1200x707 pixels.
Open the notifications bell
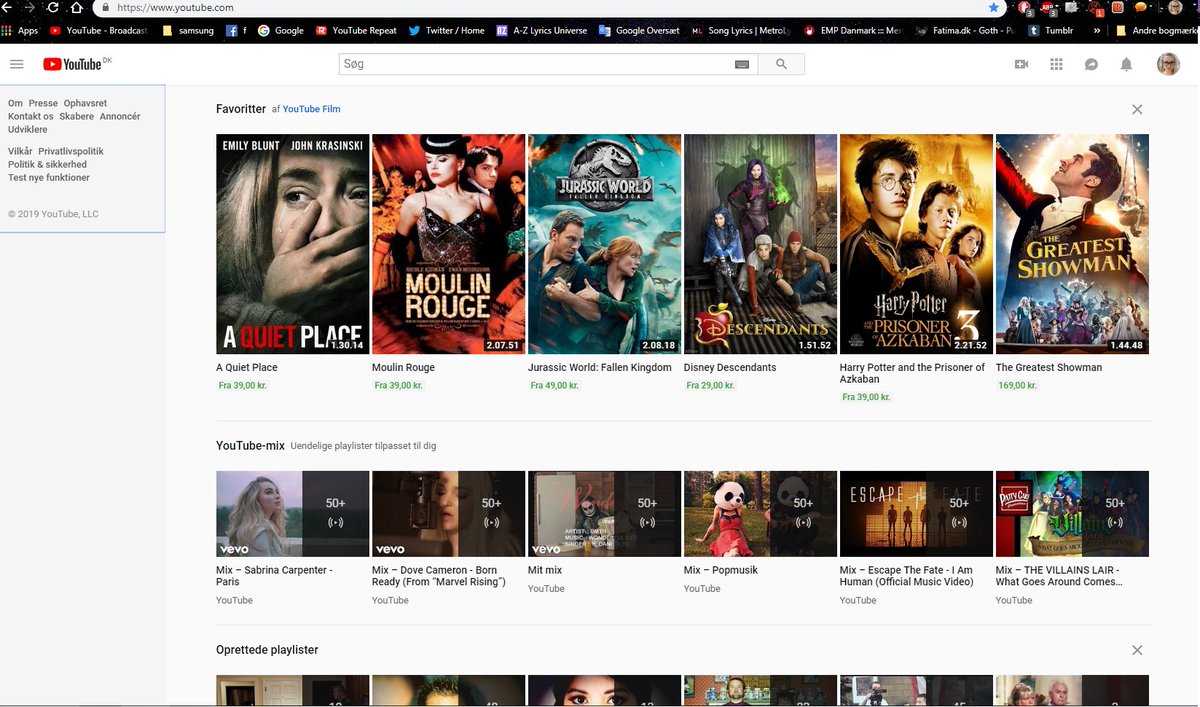pyautogui.click(x=1126, y=64)
